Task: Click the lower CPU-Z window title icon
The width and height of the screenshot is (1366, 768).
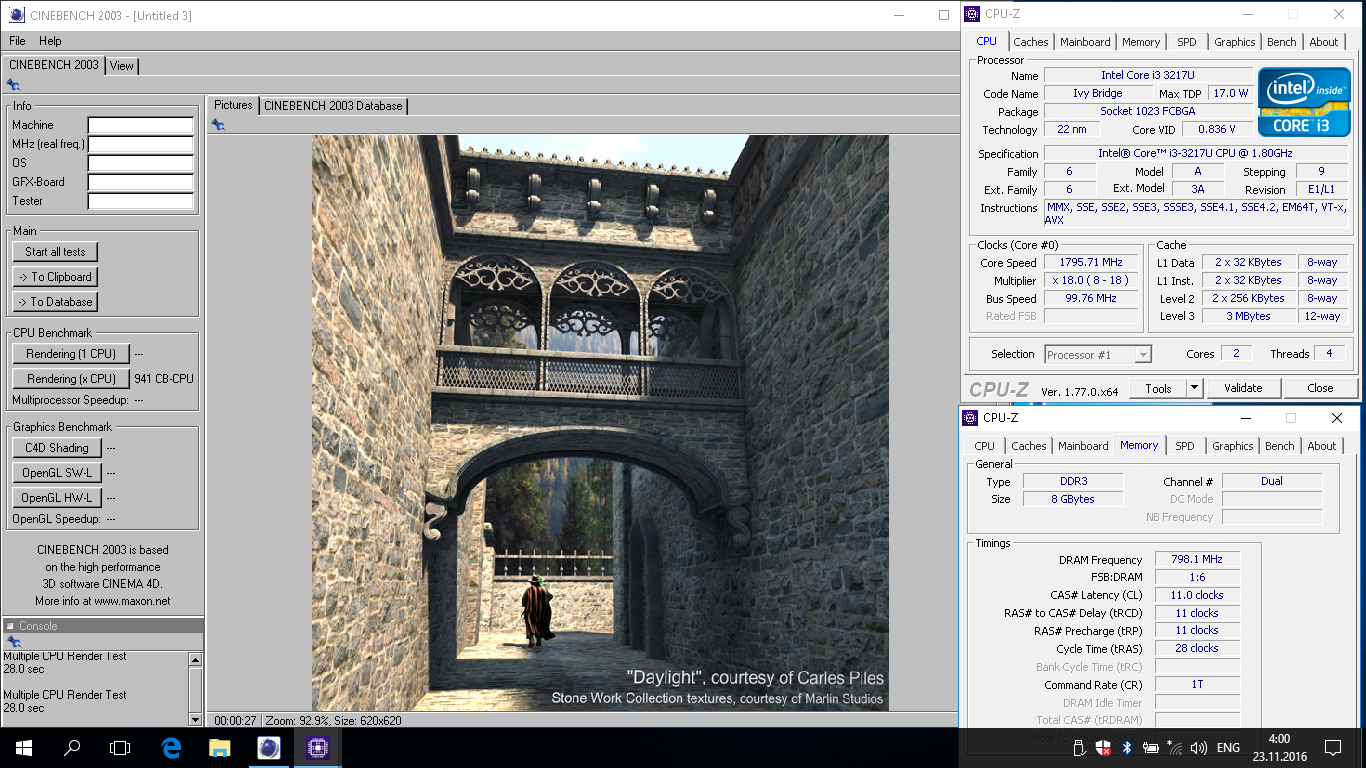Action: pyautogui.click(x=969, y=418)
